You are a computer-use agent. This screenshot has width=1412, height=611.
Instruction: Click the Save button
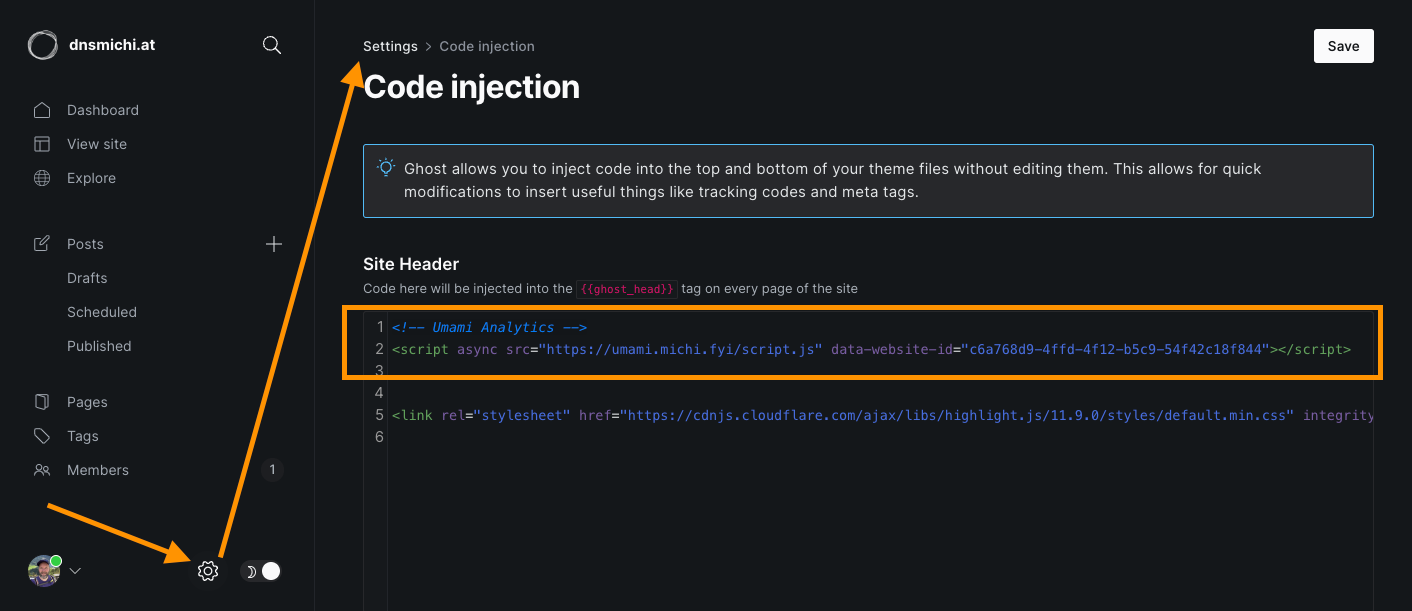[1343, 46]
